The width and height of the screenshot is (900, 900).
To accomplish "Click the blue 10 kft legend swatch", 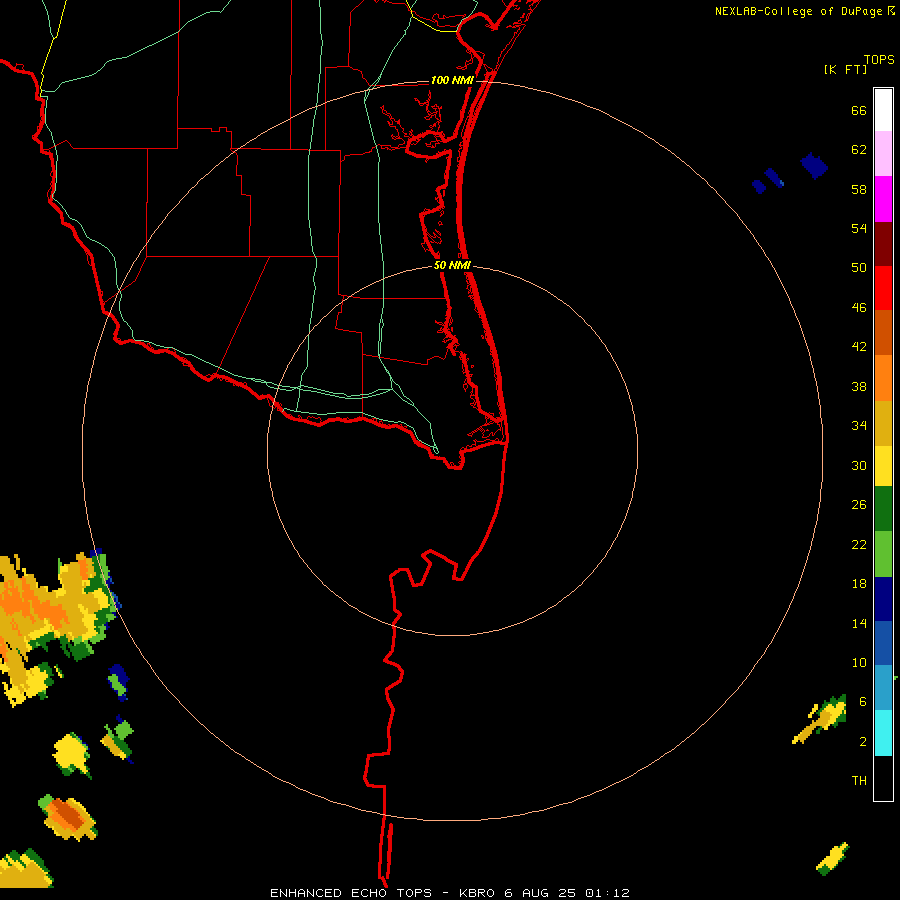I will 883,643.
